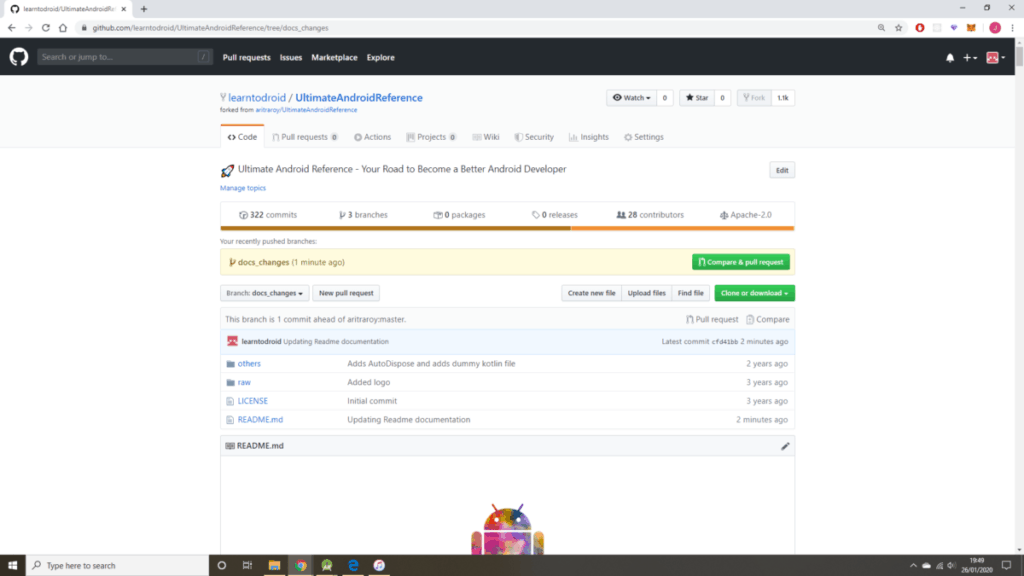This screenshot has height=576, width=1024.
Task: Click the Manage topics link
Action: click(x=243, y=188)
